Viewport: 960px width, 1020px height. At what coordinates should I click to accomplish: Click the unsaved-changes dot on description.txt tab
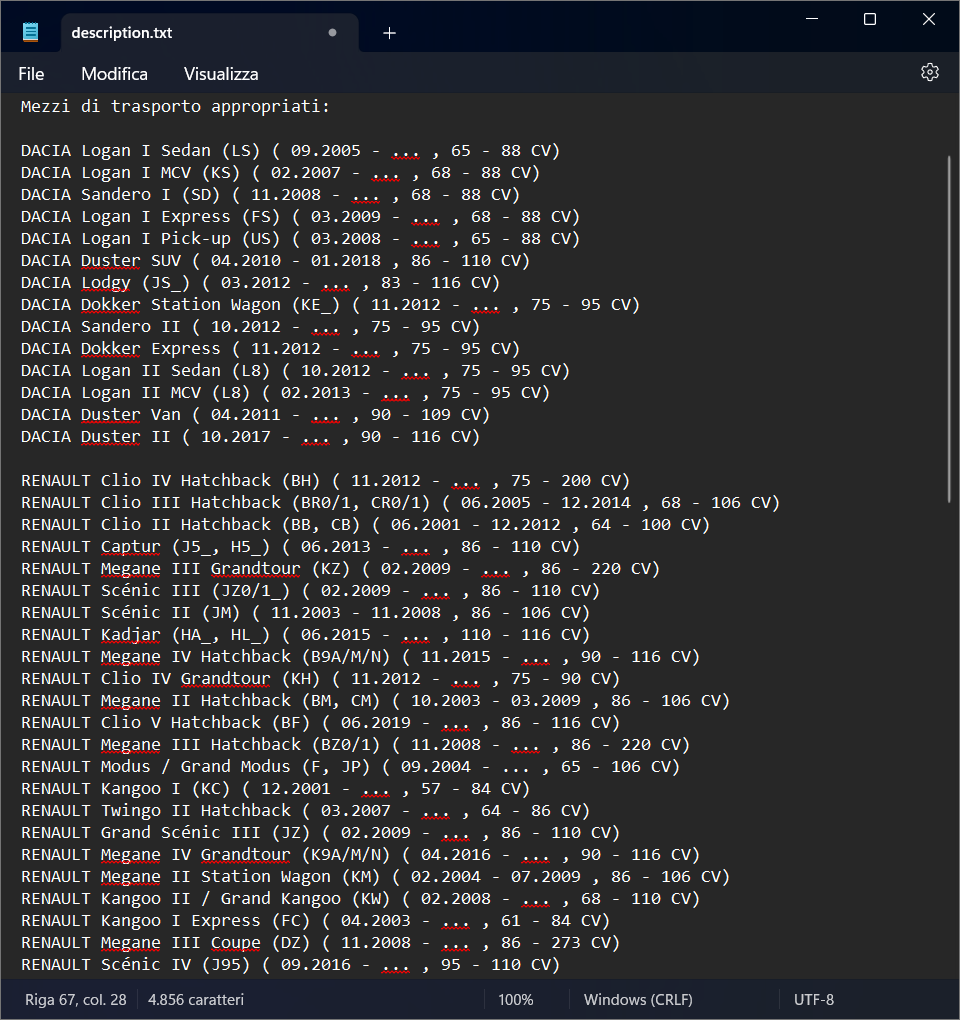pos(332,33)
